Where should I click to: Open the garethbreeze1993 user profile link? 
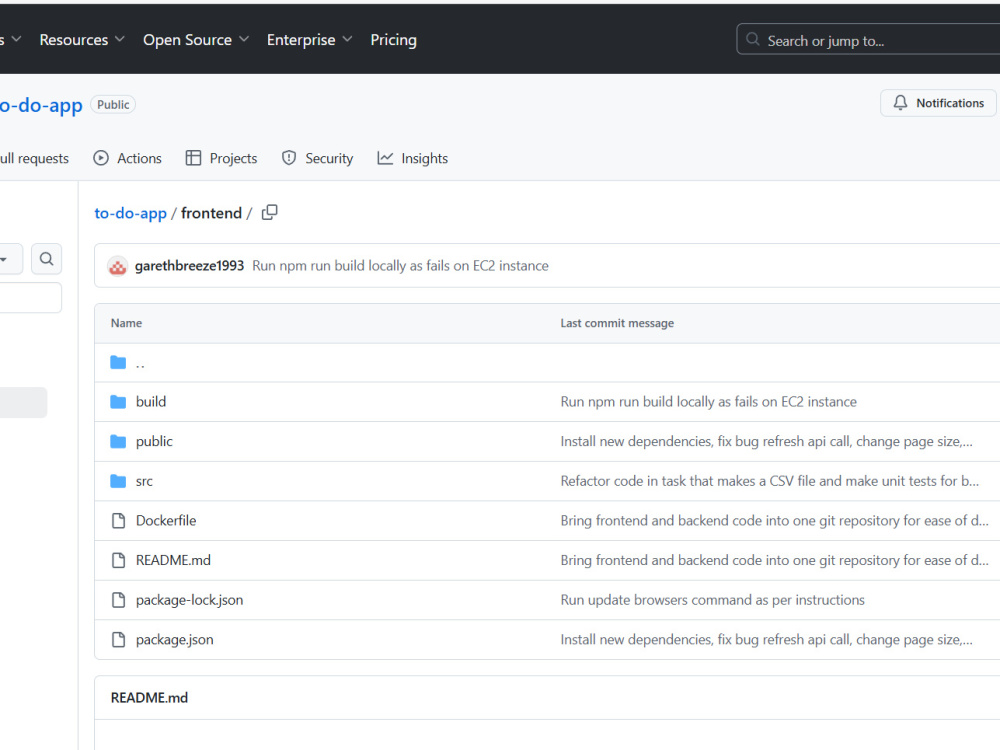tap(189, 266)
